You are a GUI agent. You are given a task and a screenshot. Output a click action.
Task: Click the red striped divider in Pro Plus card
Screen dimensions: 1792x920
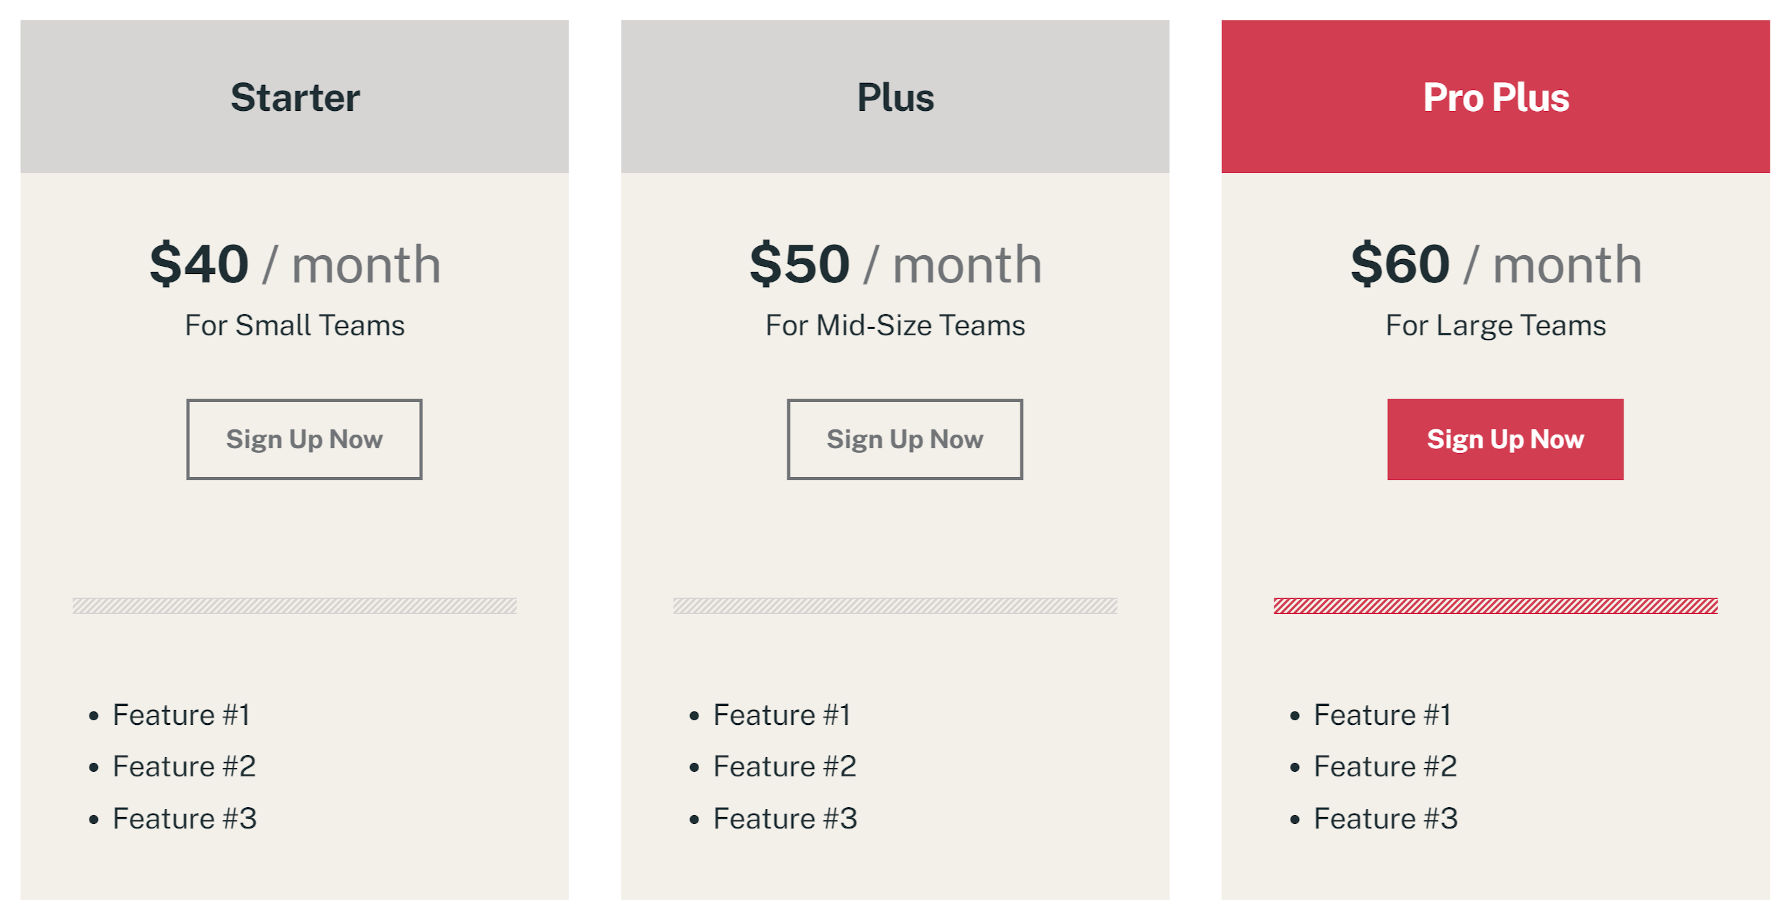pyautogui.click(x=1496, y=606)
